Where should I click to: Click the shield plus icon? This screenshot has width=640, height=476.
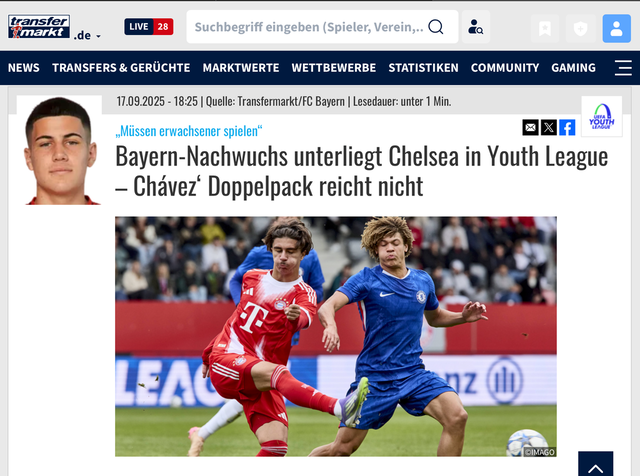580,28
